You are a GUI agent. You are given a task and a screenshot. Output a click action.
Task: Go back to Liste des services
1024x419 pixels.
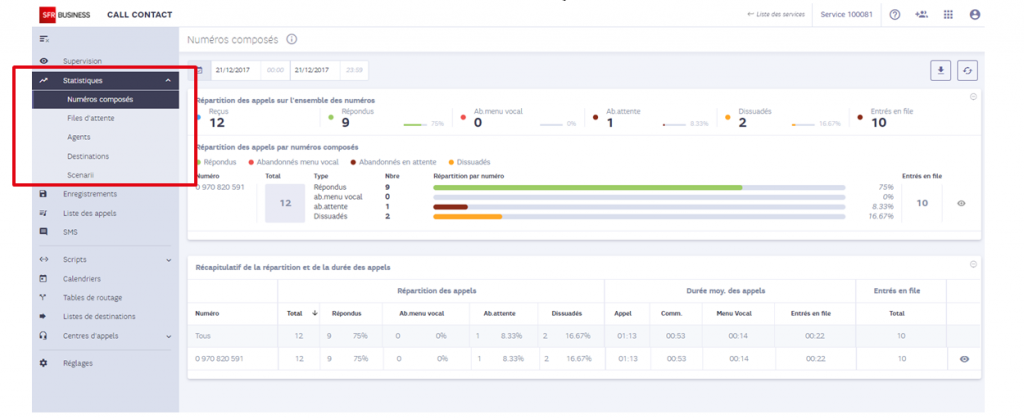[x=776, y=14]
